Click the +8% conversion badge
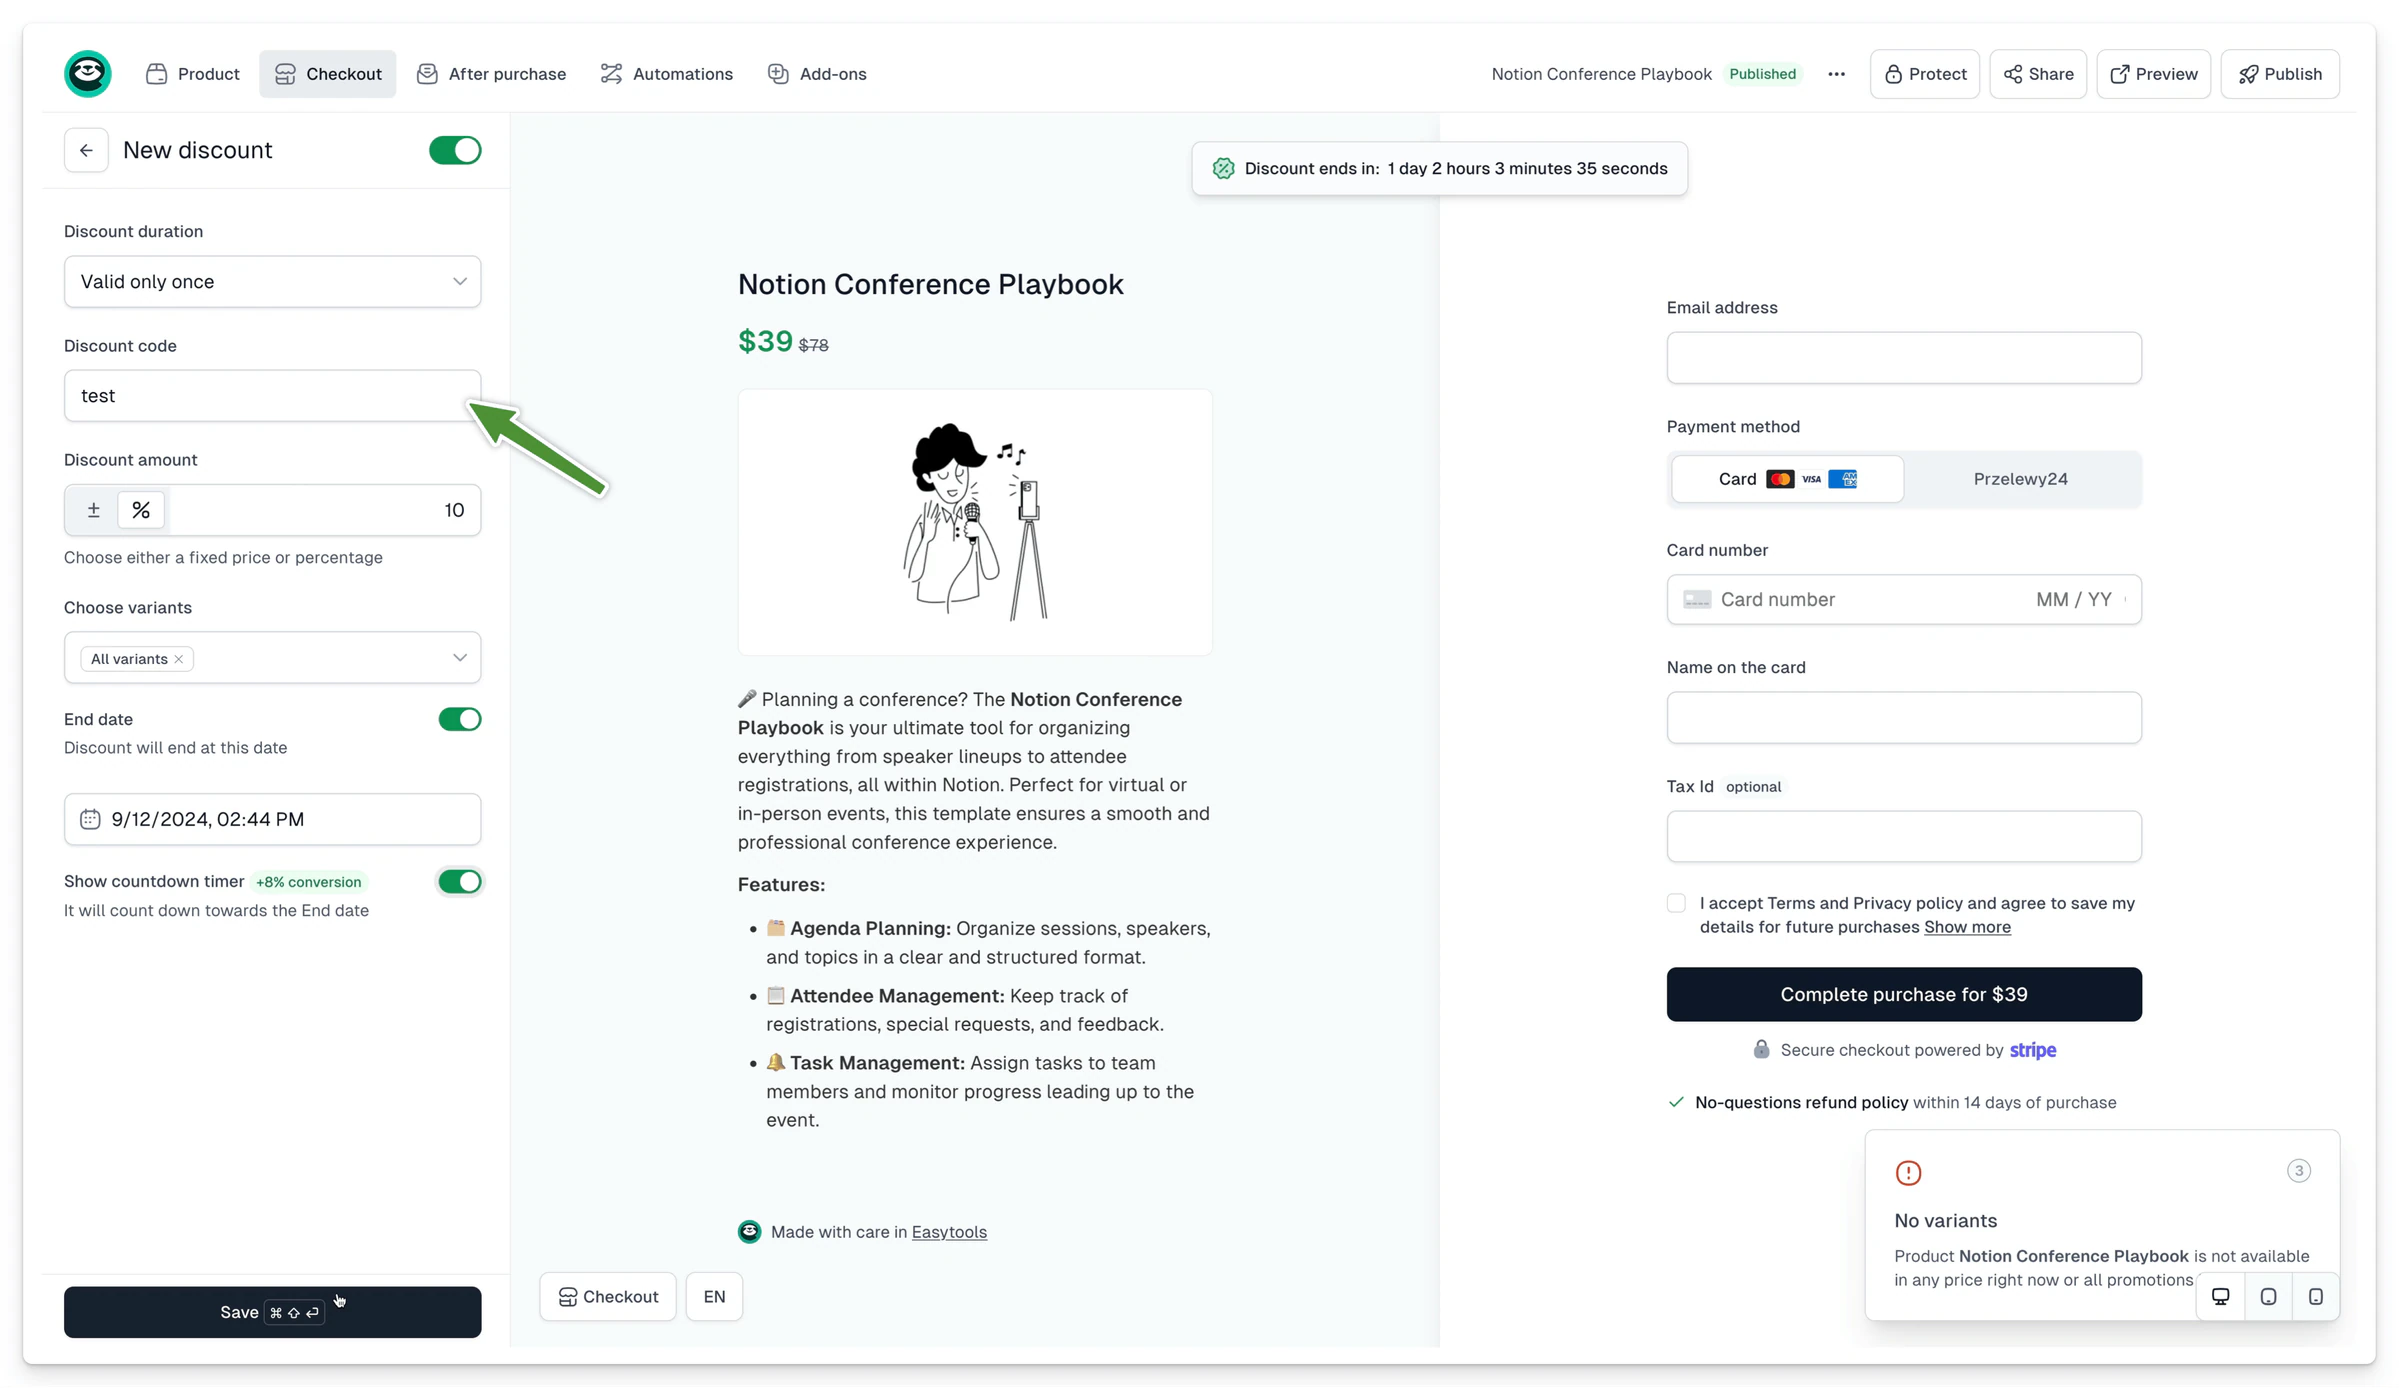The height and width of the screenshot is (1388, 2400). 308,882
